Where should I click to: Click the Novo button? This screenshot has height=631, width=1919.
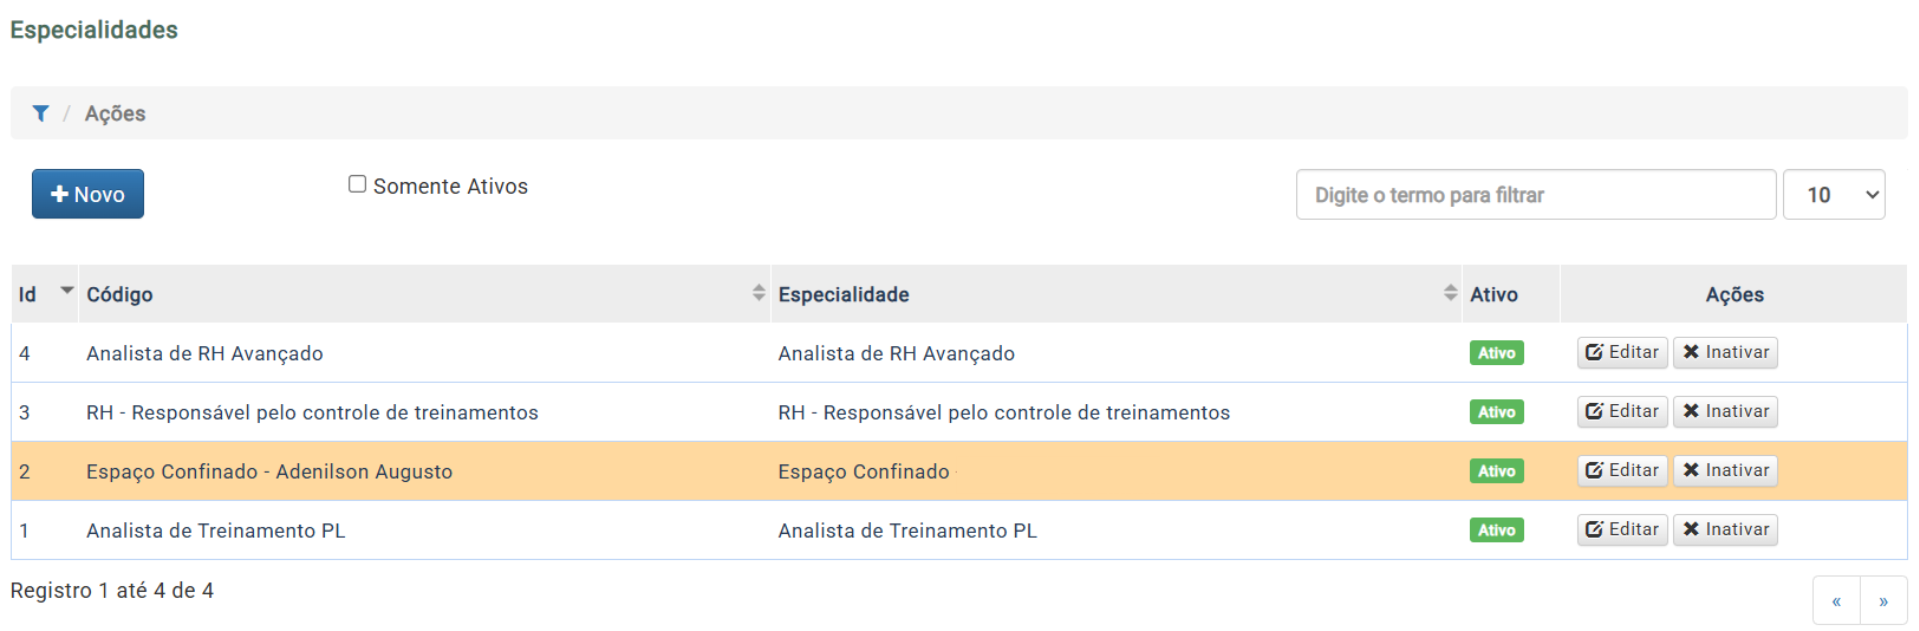point(88,194)
